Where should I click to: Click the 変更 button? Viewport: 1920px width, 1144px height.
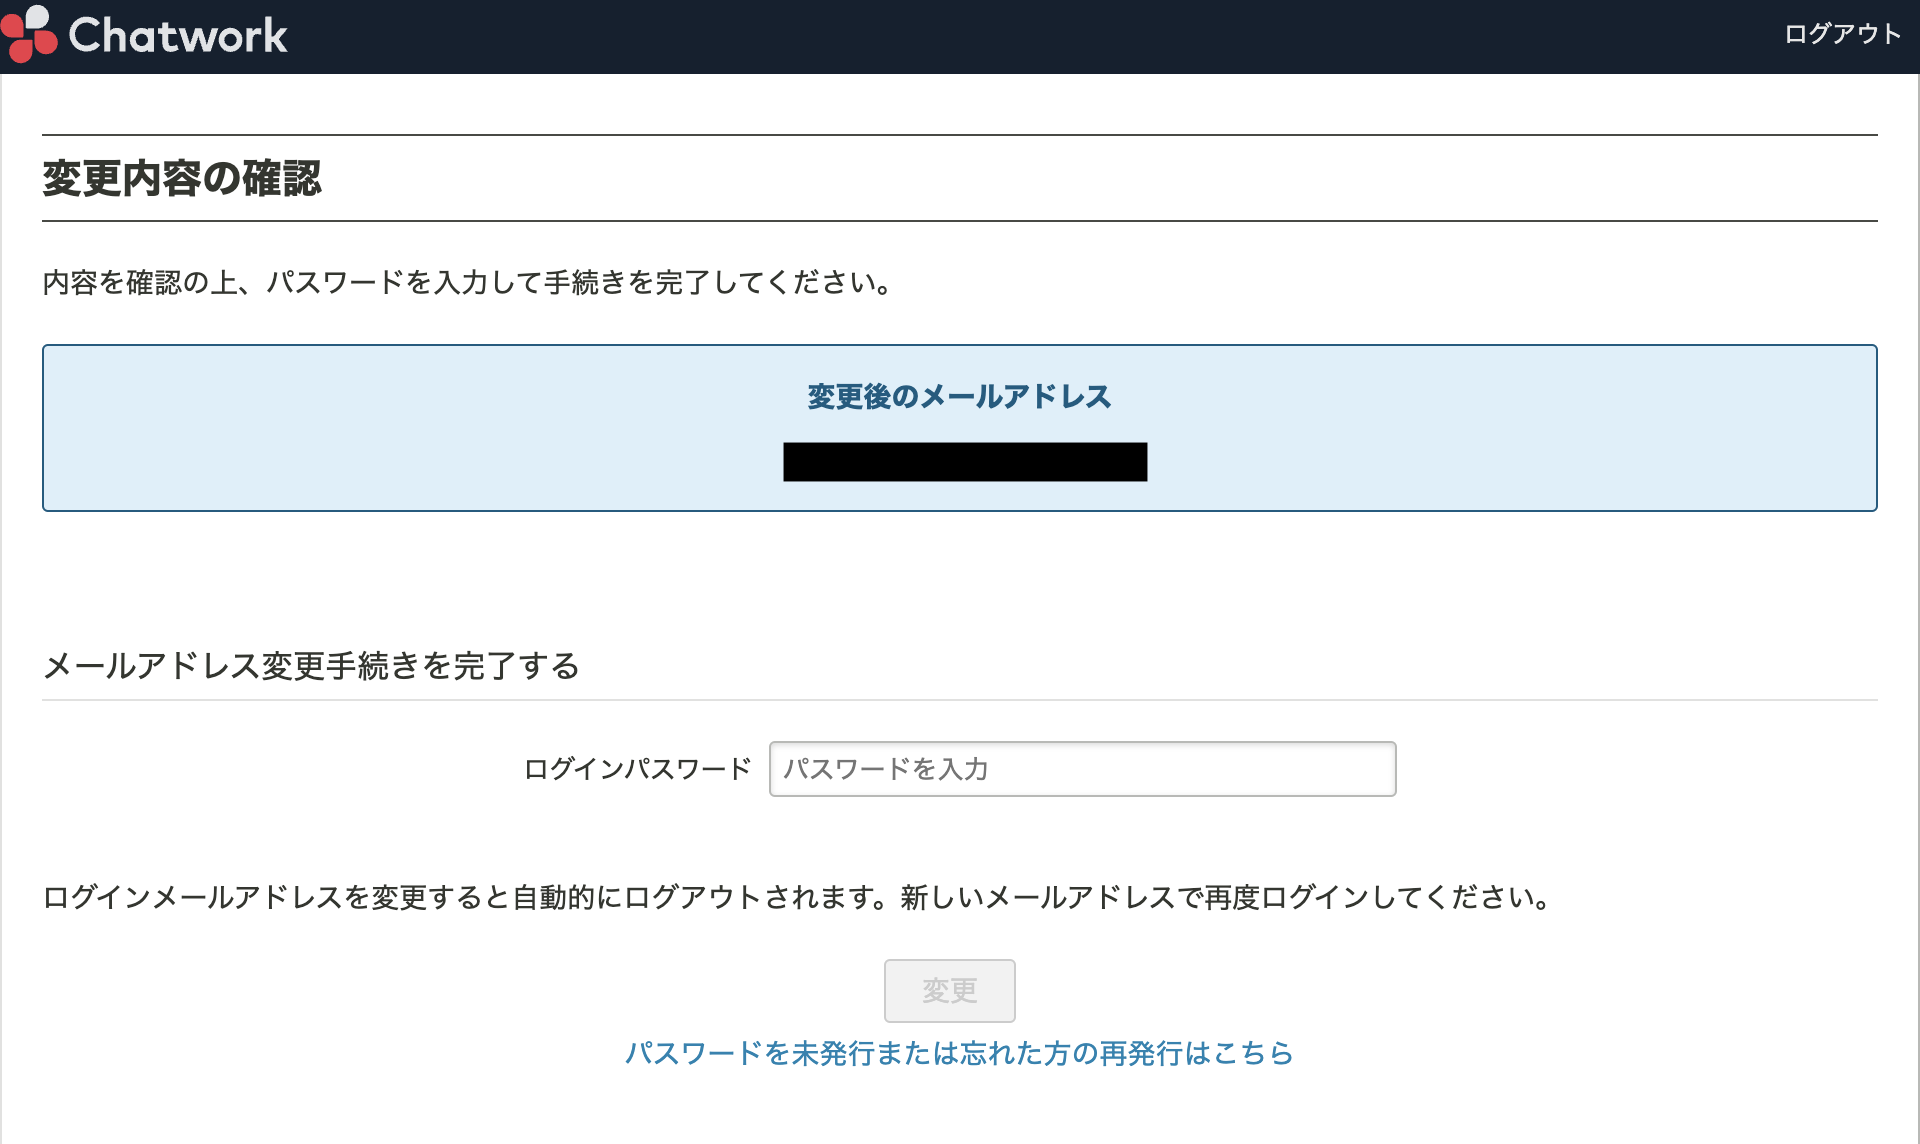[x=949, y=991]
